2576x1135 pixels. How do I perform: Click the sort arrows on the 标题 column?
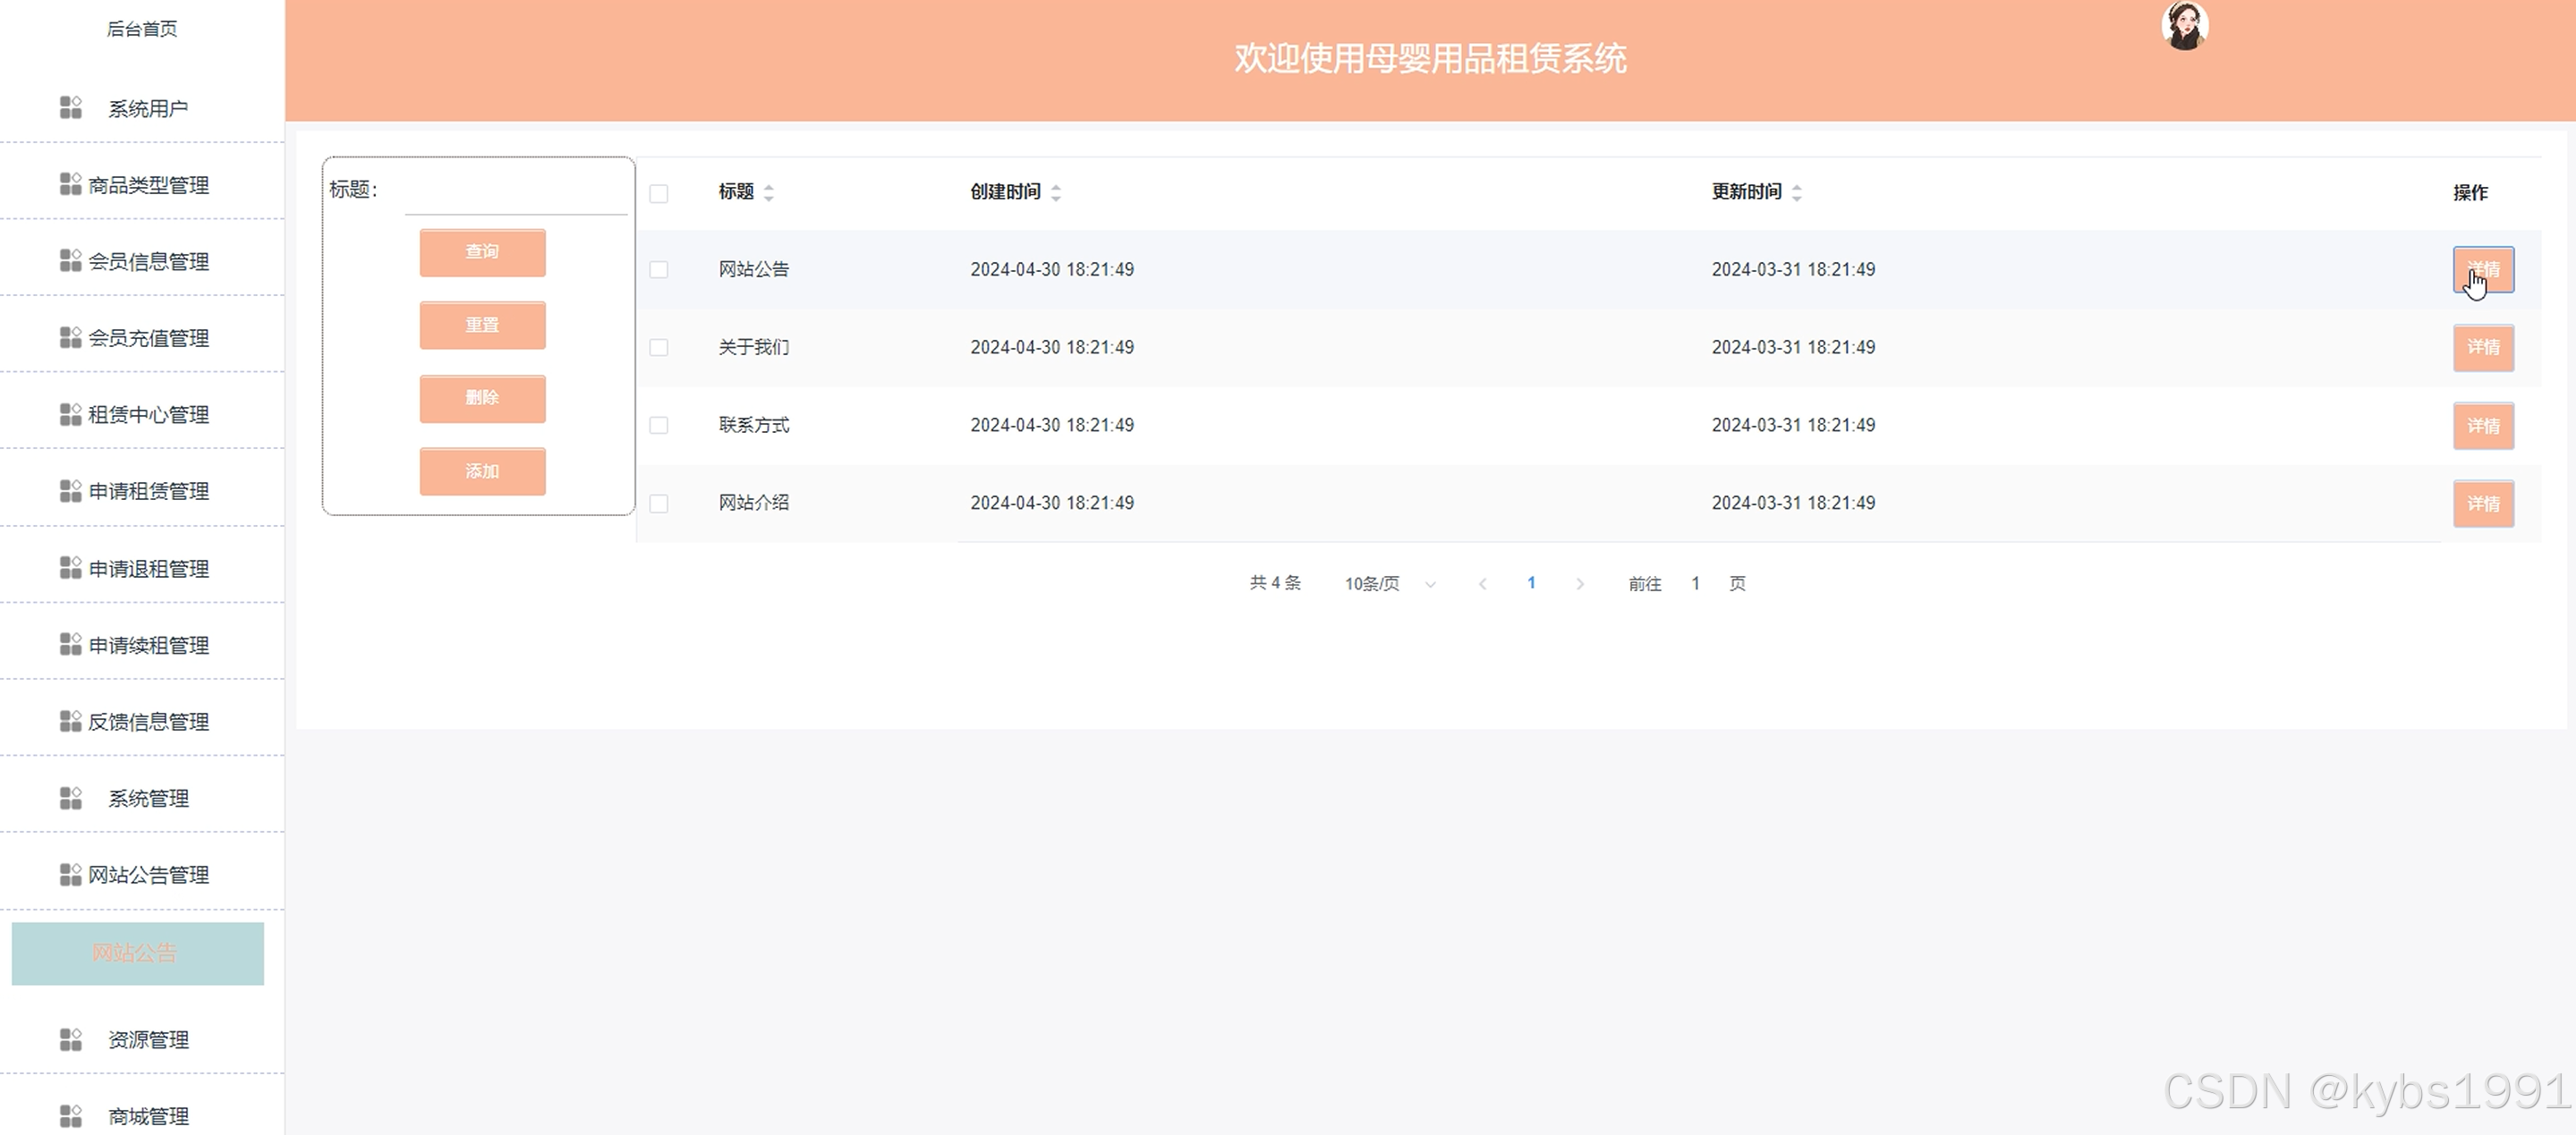point(768,192)
